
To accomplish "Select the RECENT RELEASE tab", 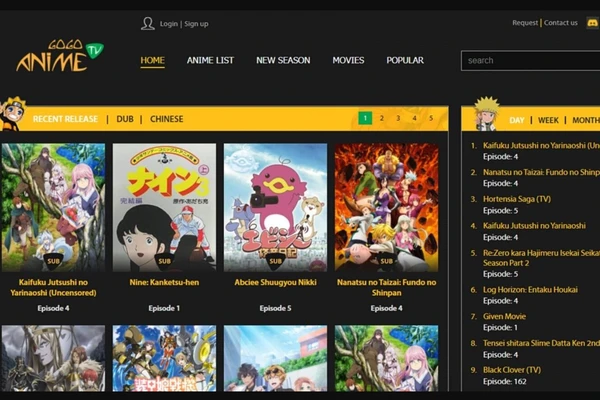I will click(65, 119).
